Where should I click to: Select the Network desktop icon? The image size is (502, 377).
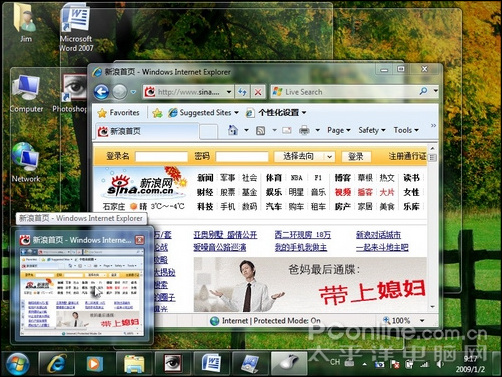tap(26, 162)
